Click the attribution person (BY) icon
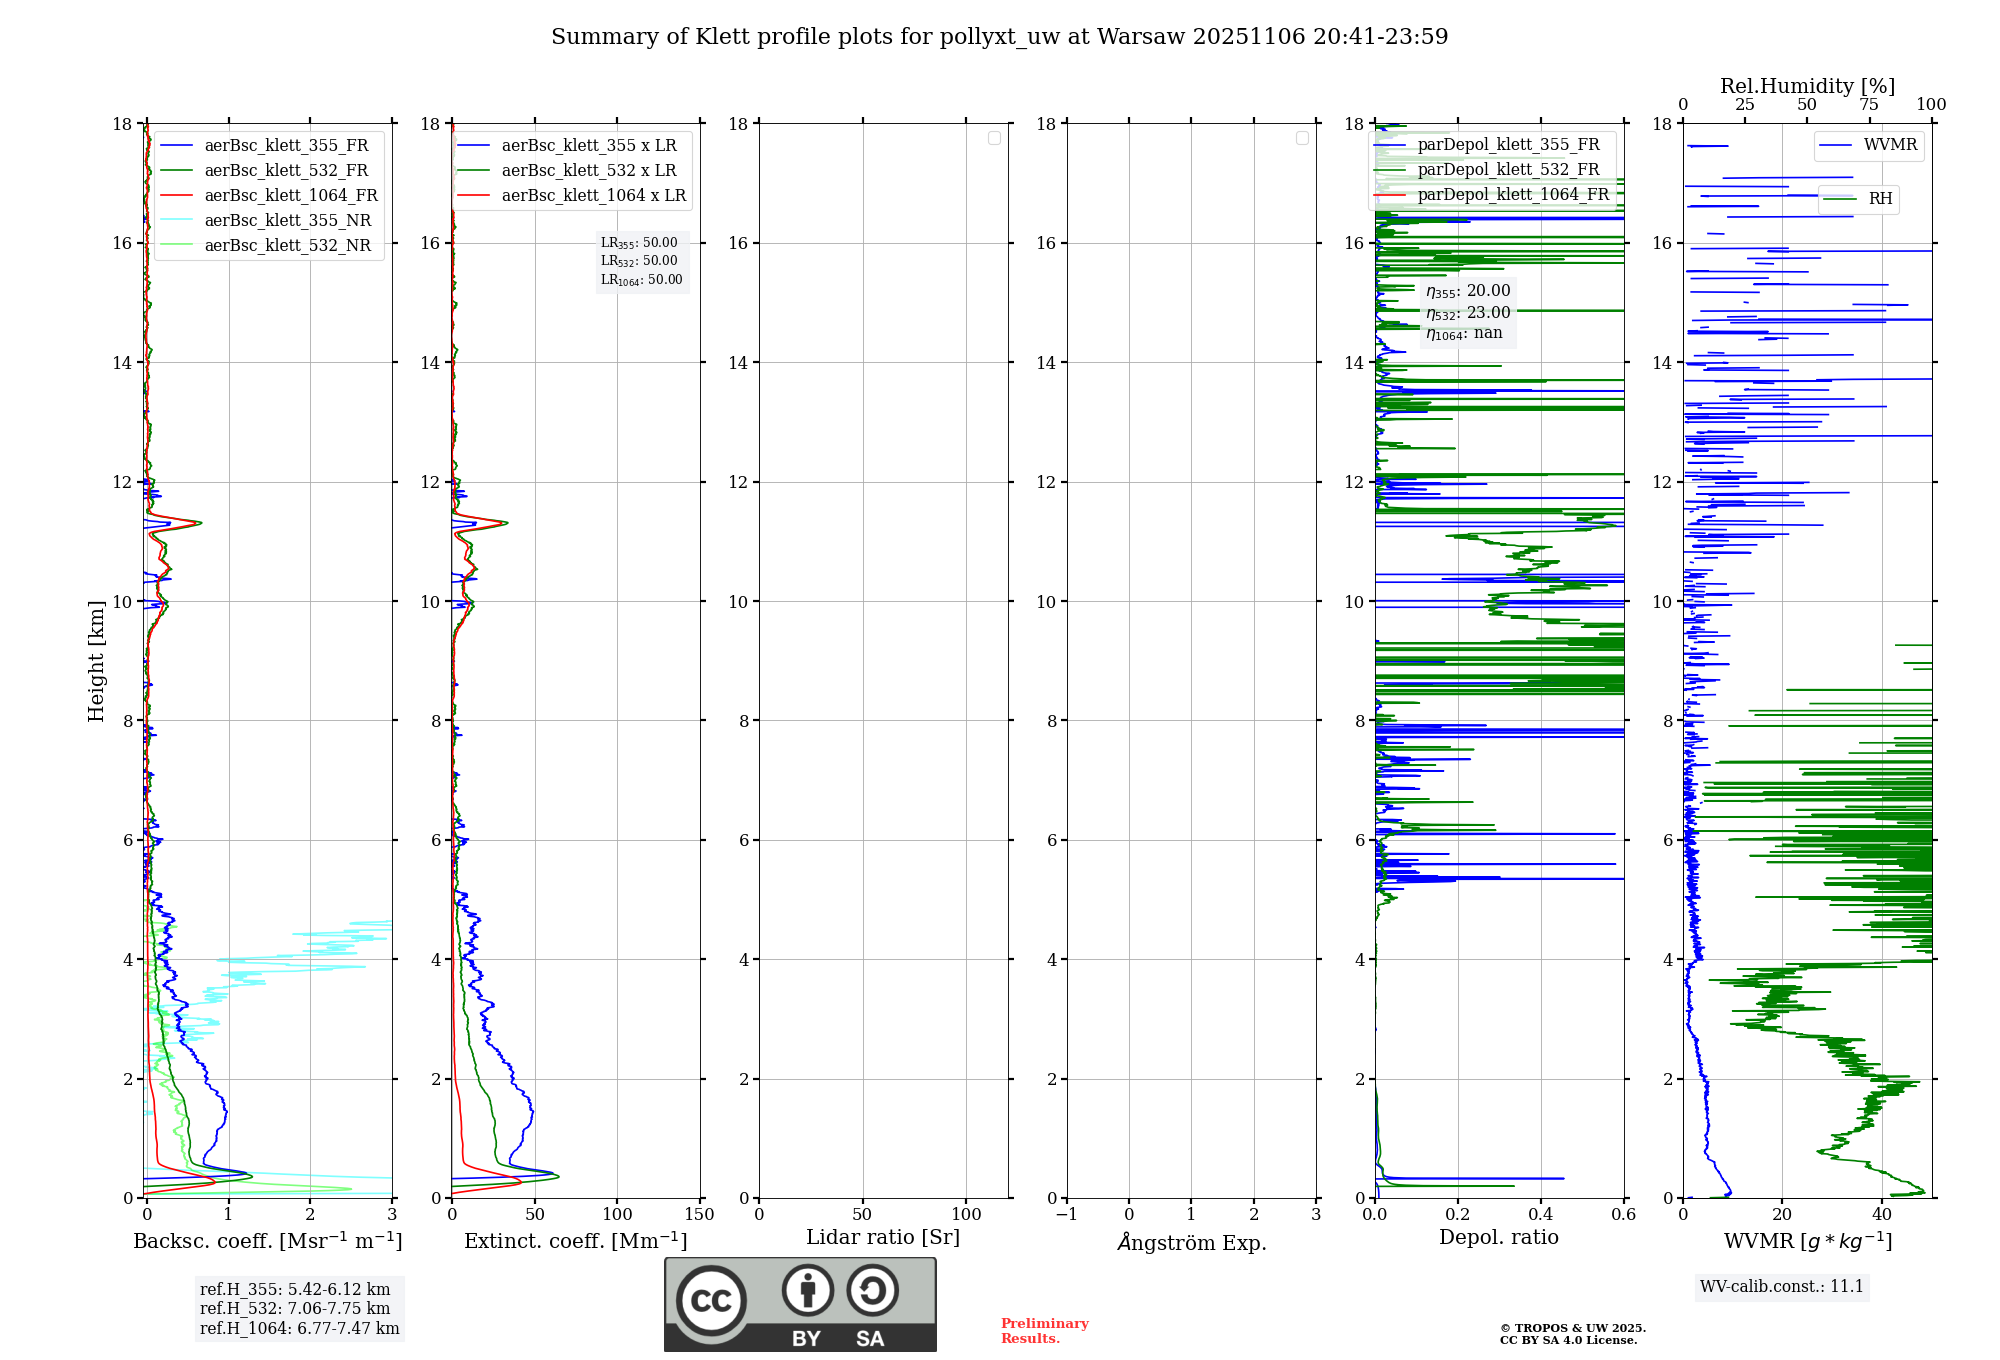Screen dimensions: 2000x1360 (808, 1290)
